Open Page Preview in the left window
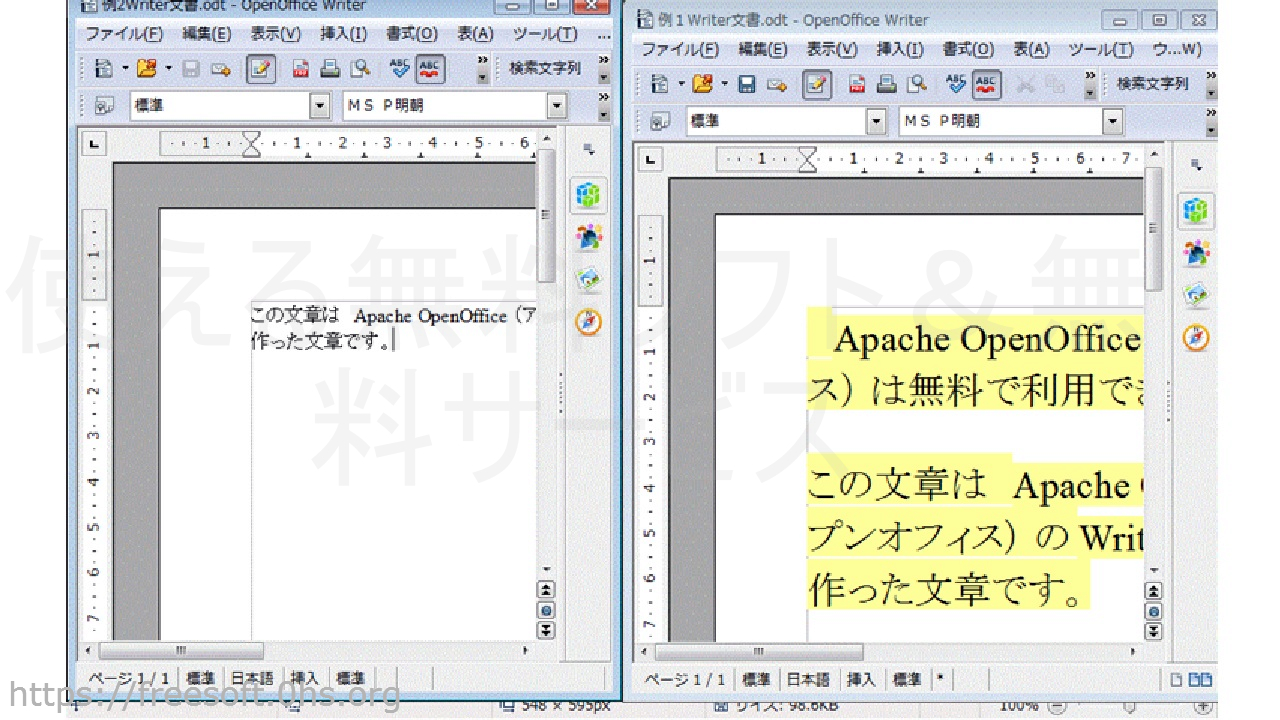Image resolution: width=1280 pixels, height=720 pixels. (x=360, y=69)
